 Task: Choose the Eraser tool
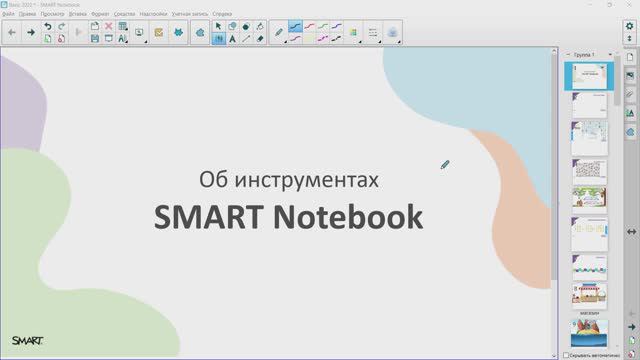[x=260, y=39]
